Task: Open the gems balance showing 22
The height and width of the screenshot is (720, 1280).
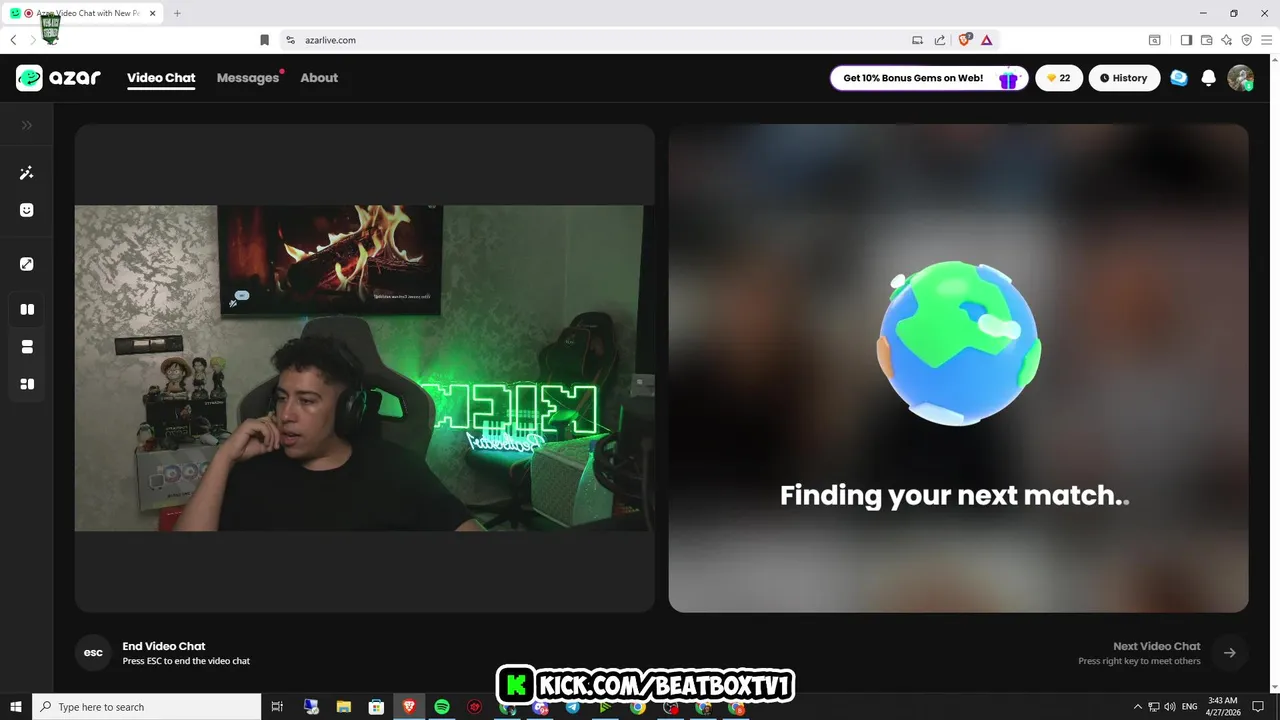Action: [x=1059, y=78]
